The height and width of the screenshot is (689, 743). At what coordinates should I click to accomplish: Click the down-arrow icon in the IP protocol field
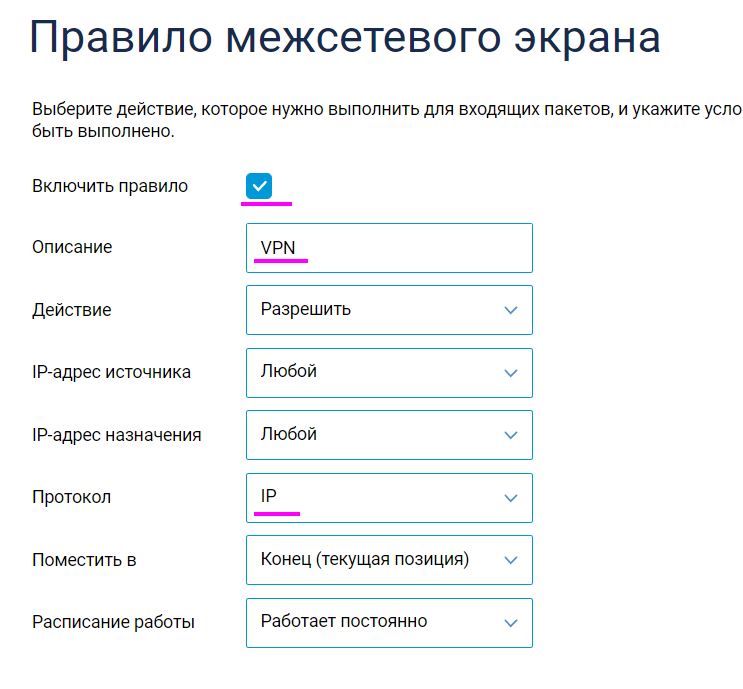pyautogui.click(x=511, y=498)
